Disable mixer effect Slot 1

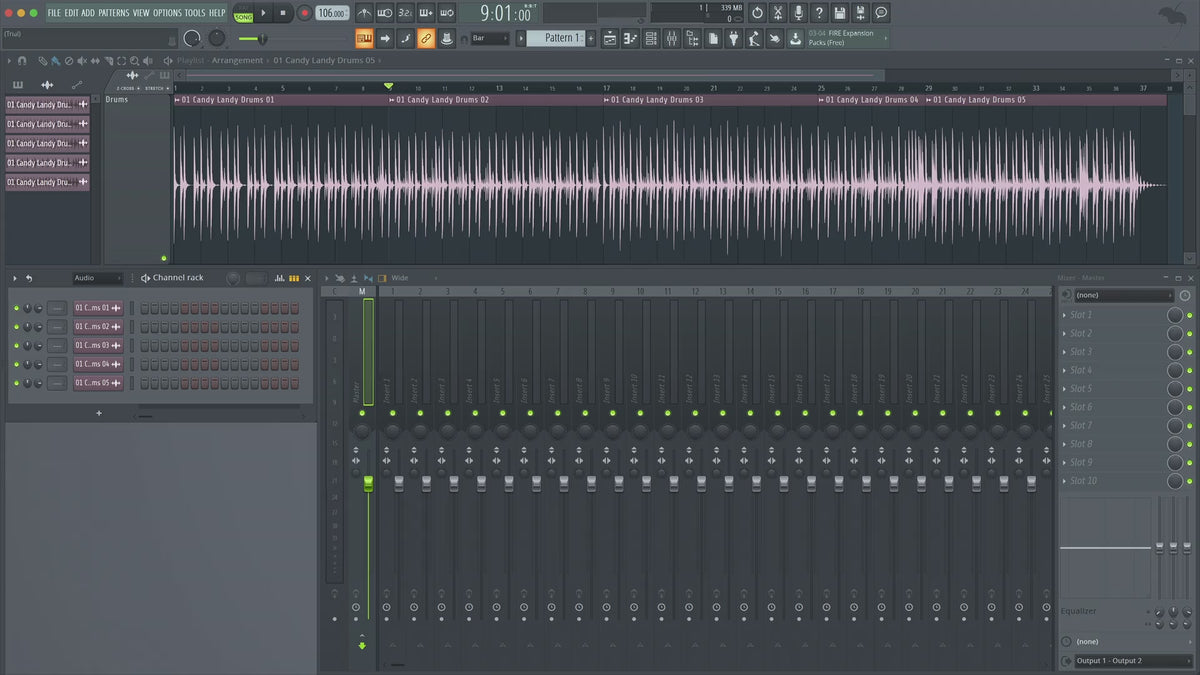1189,315
